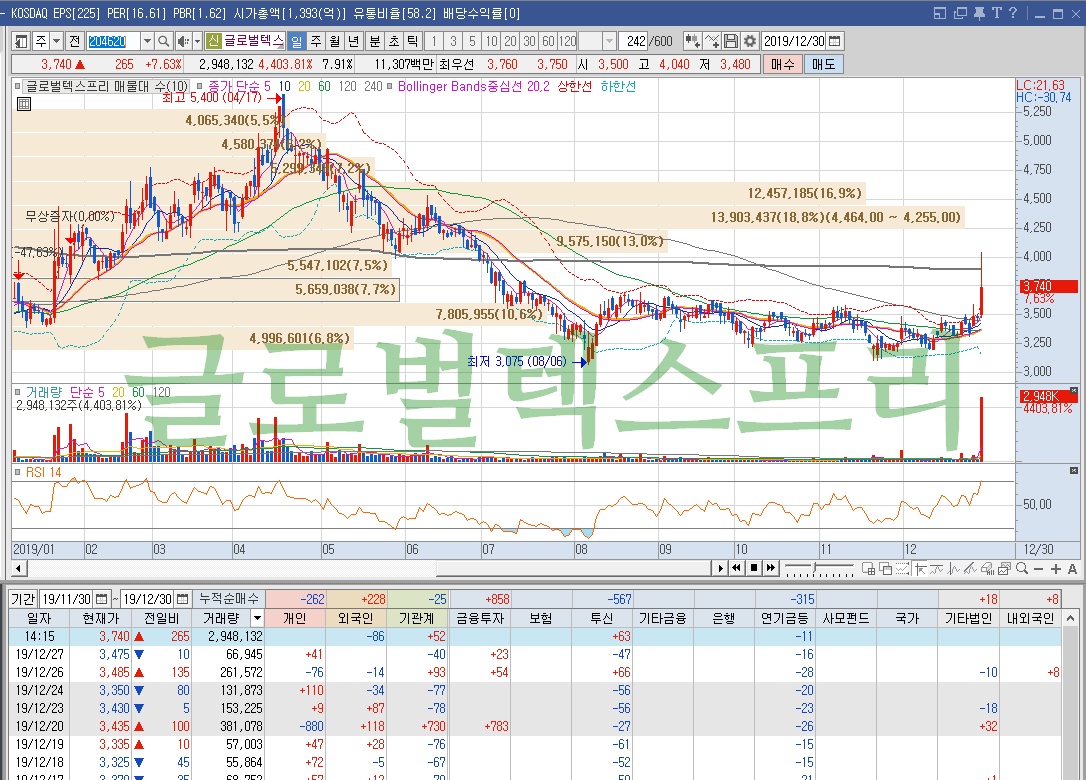
Task: Open the dropdown arrow next to 주 button
Action: [57, 42]
